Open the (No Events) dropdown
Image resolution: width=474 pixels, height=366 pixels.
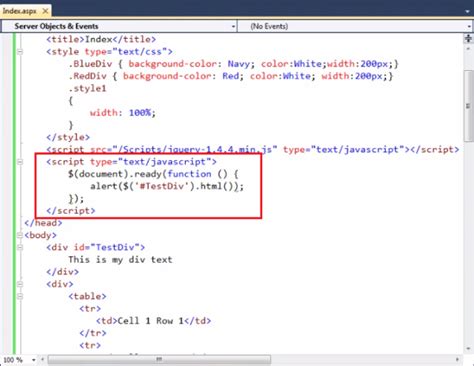(x=356, y=26)
